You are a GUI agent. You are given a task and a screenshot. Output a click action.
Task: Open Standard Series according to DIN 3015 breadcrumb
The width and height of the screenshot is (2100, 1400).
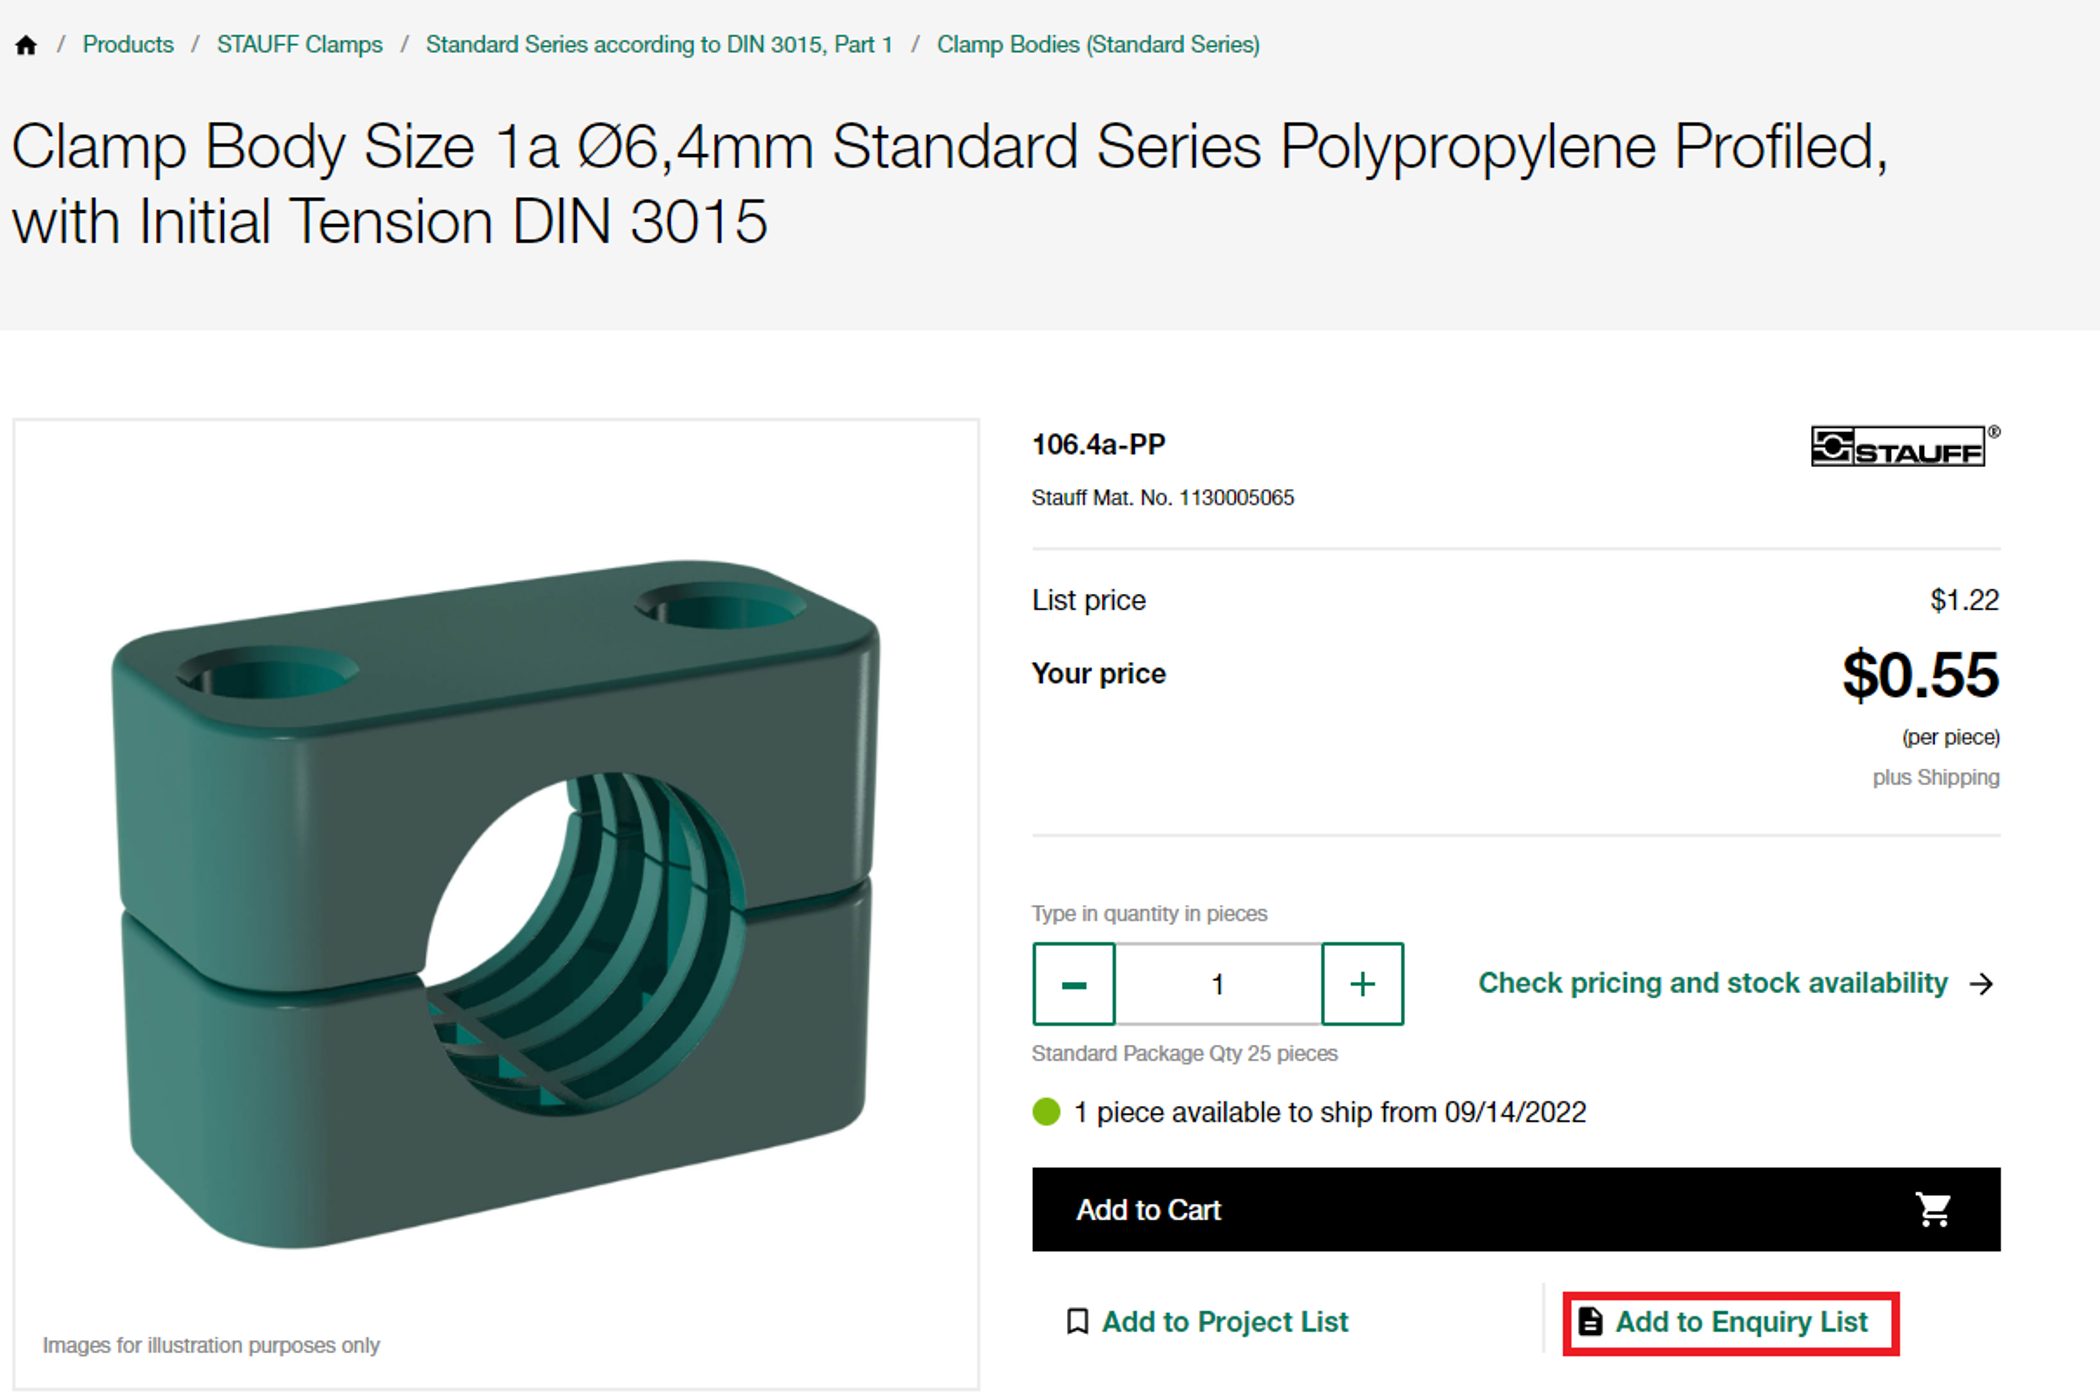[659, 45]
